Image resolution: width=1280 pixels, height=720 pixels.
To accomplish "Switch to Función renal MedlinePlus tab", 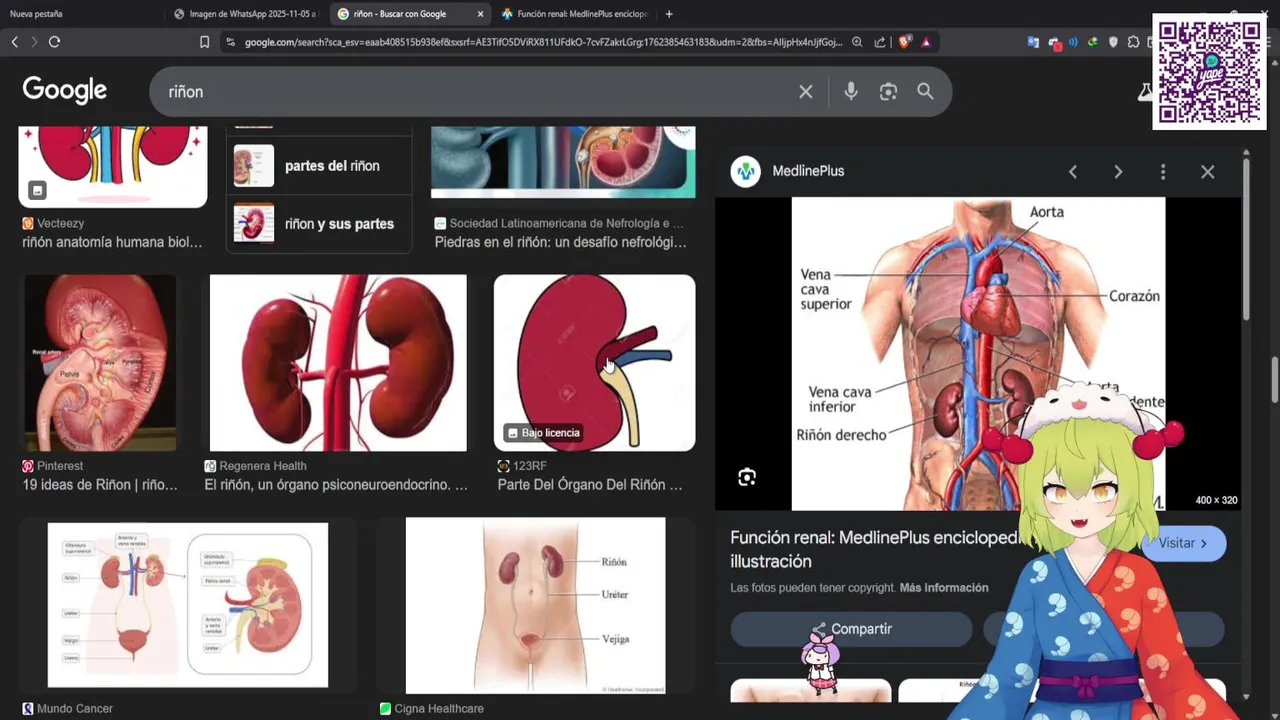I will point(575,14).
